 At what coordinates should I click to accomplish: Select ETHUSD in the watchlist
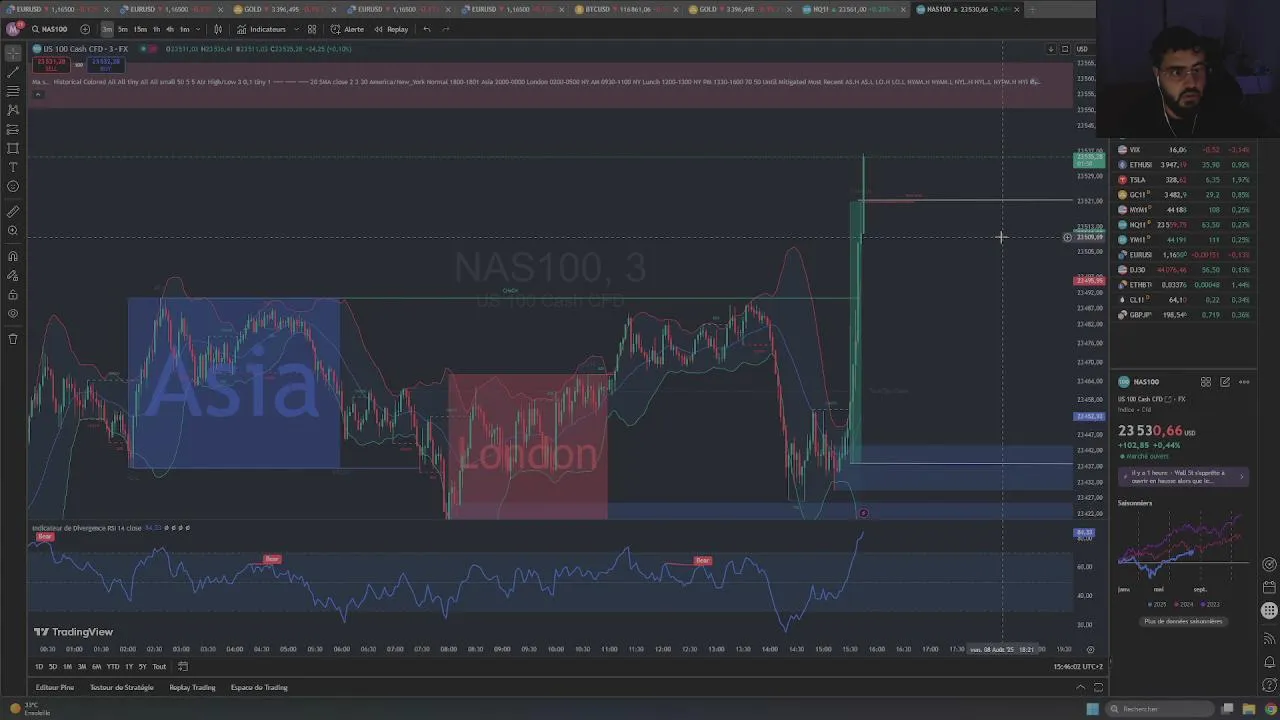(x=1185, y=165)
